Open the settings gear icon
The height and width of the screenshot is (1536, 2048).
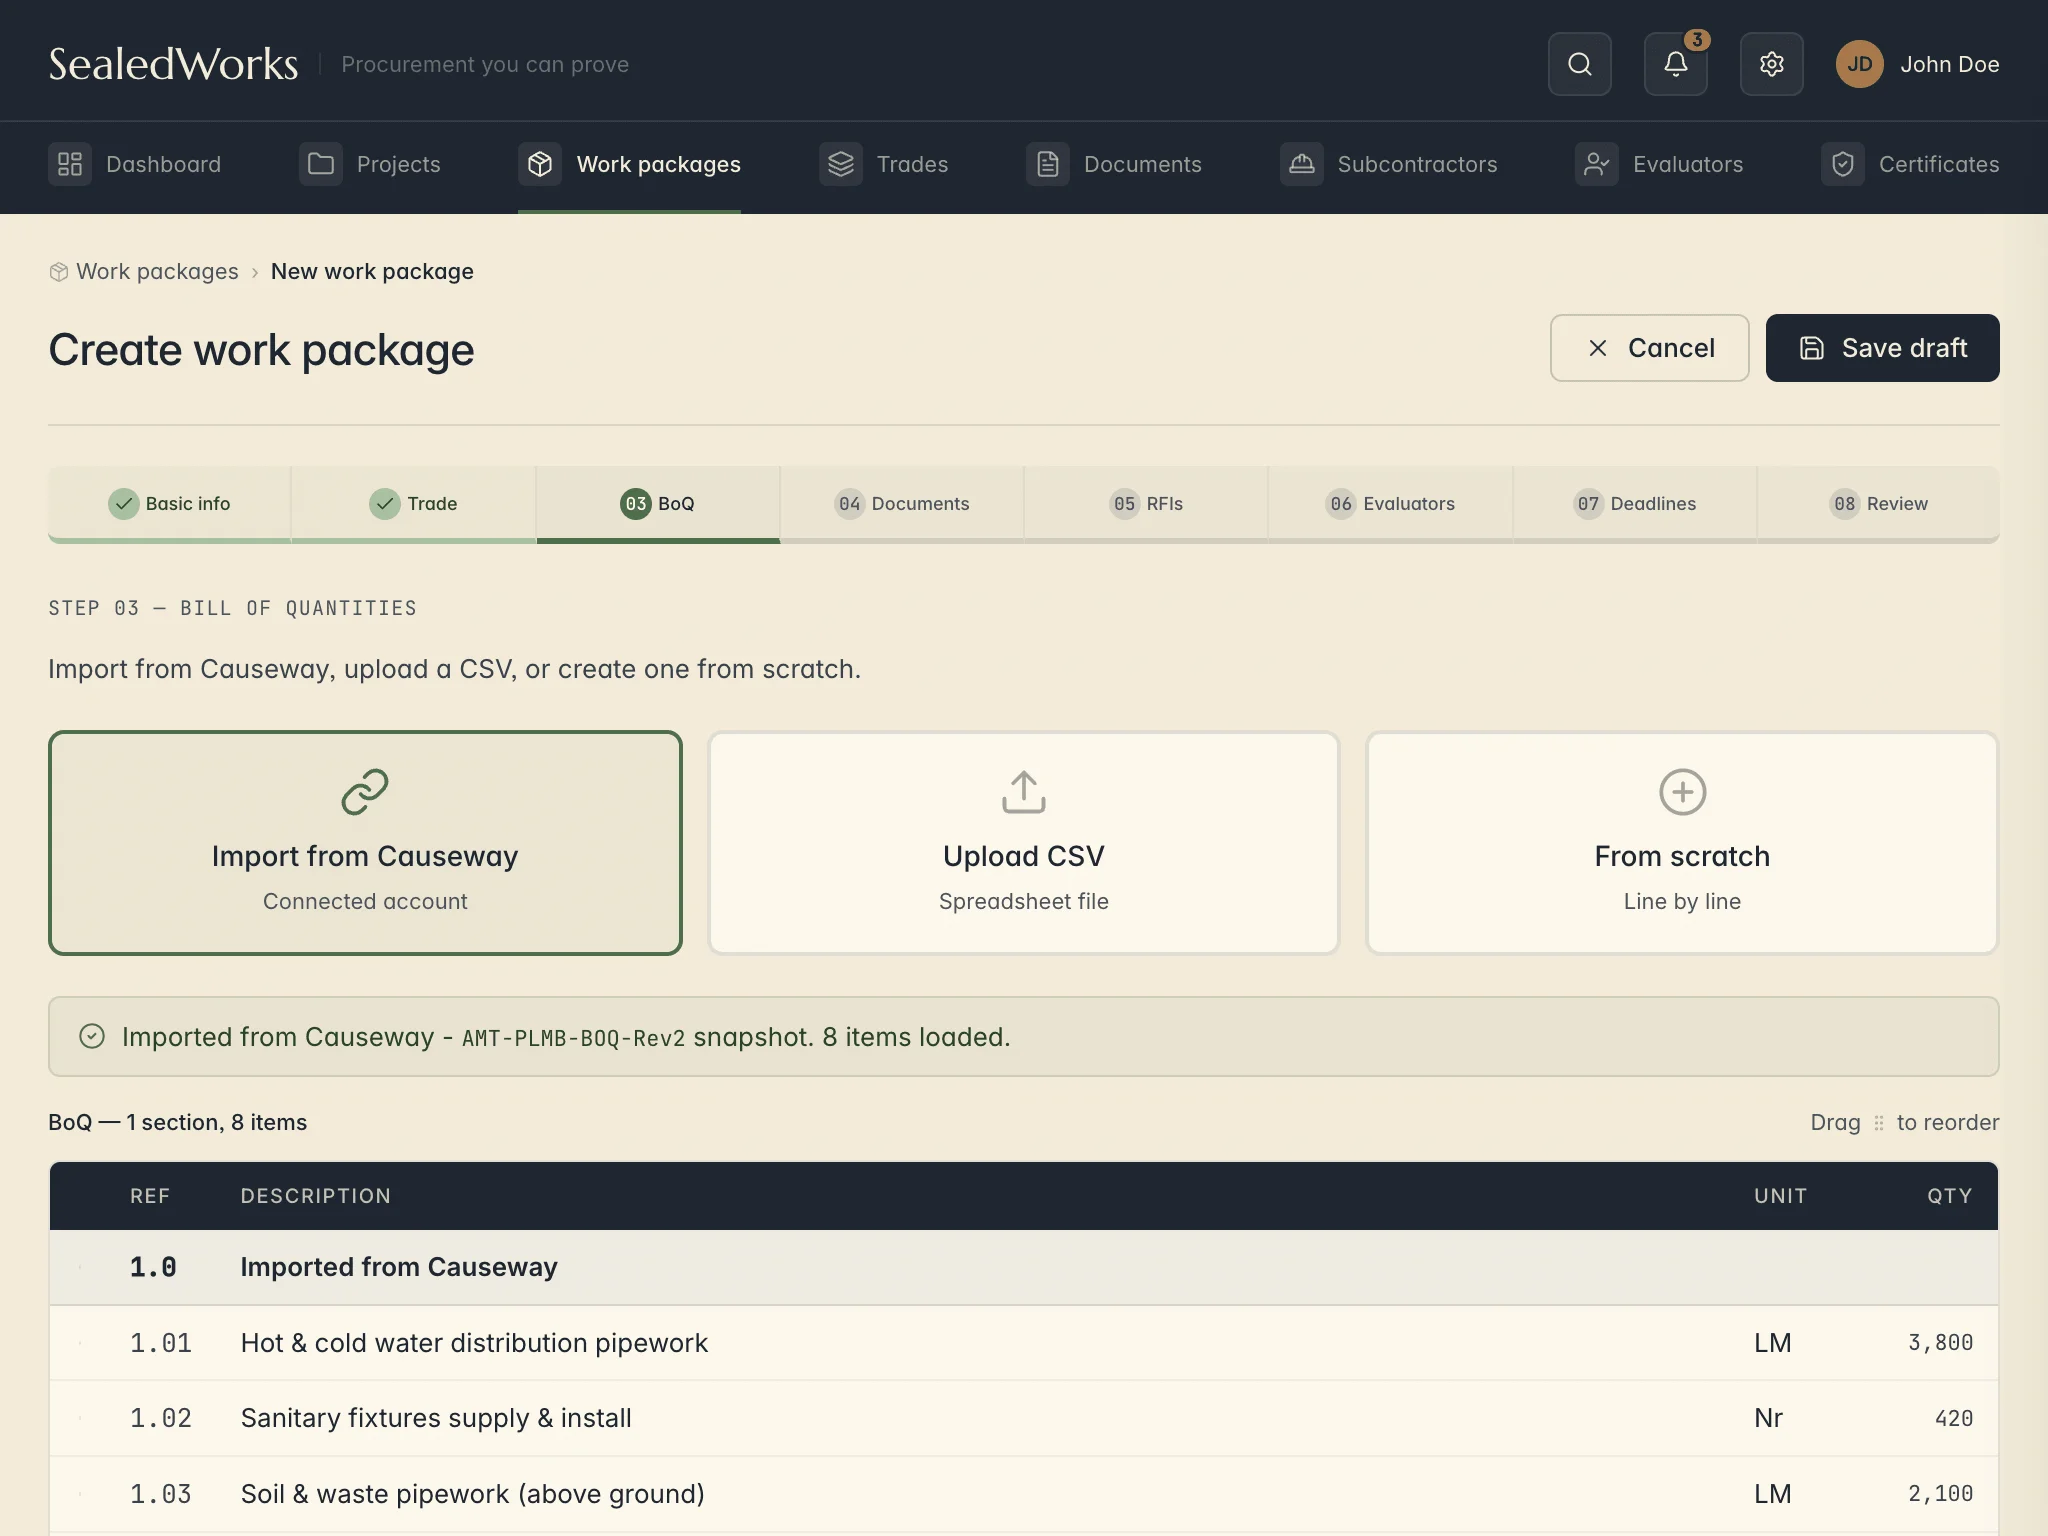pos(1771,64)
